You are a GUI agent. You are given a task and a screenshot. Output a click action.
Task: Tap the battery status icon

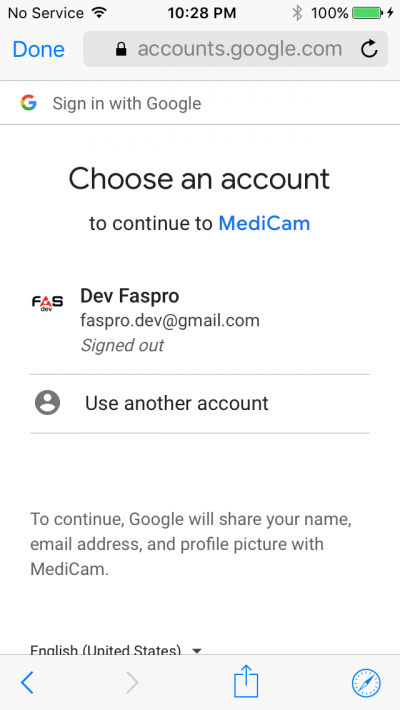click(368, 13)
